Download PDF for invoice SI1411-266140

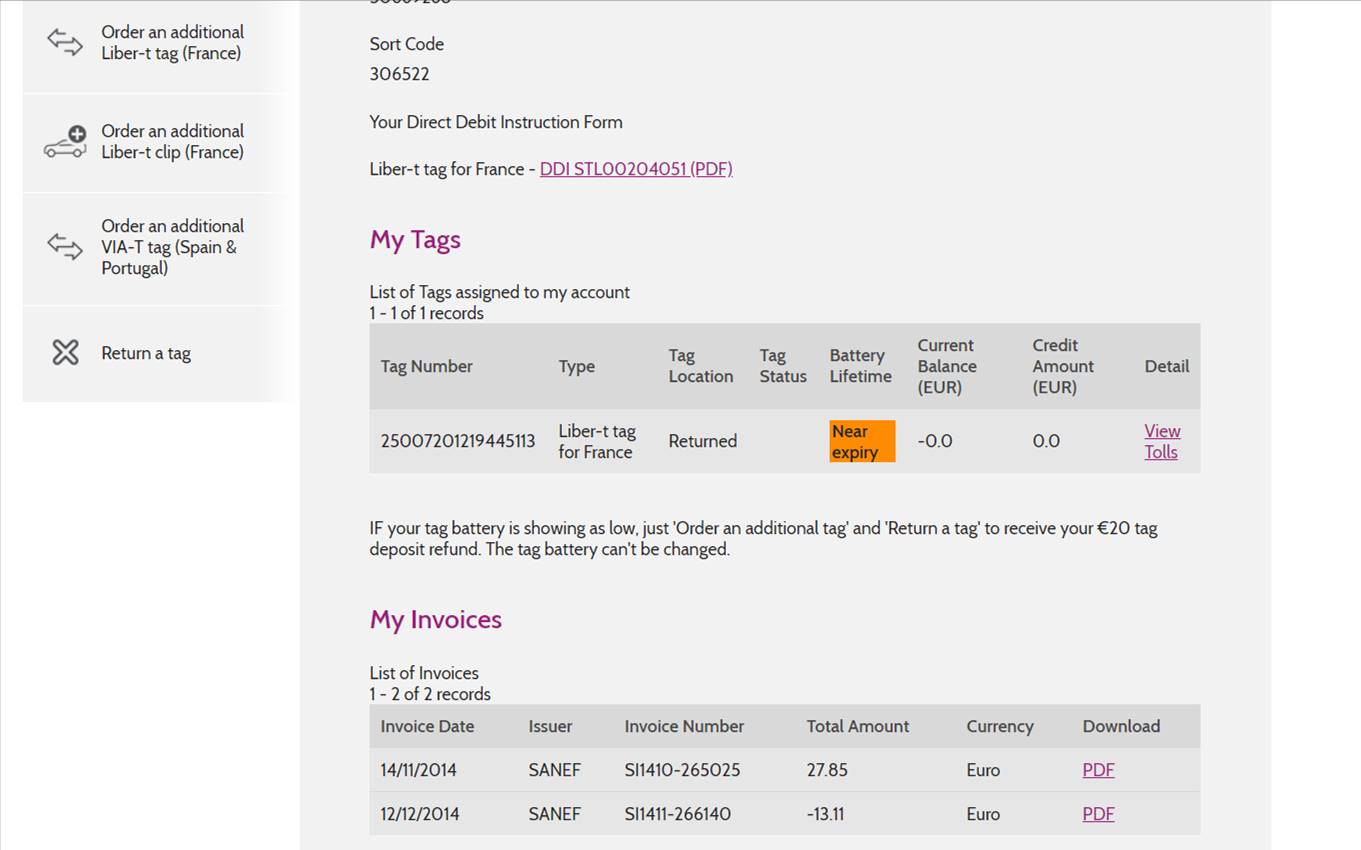click(x=1098, y=814)
